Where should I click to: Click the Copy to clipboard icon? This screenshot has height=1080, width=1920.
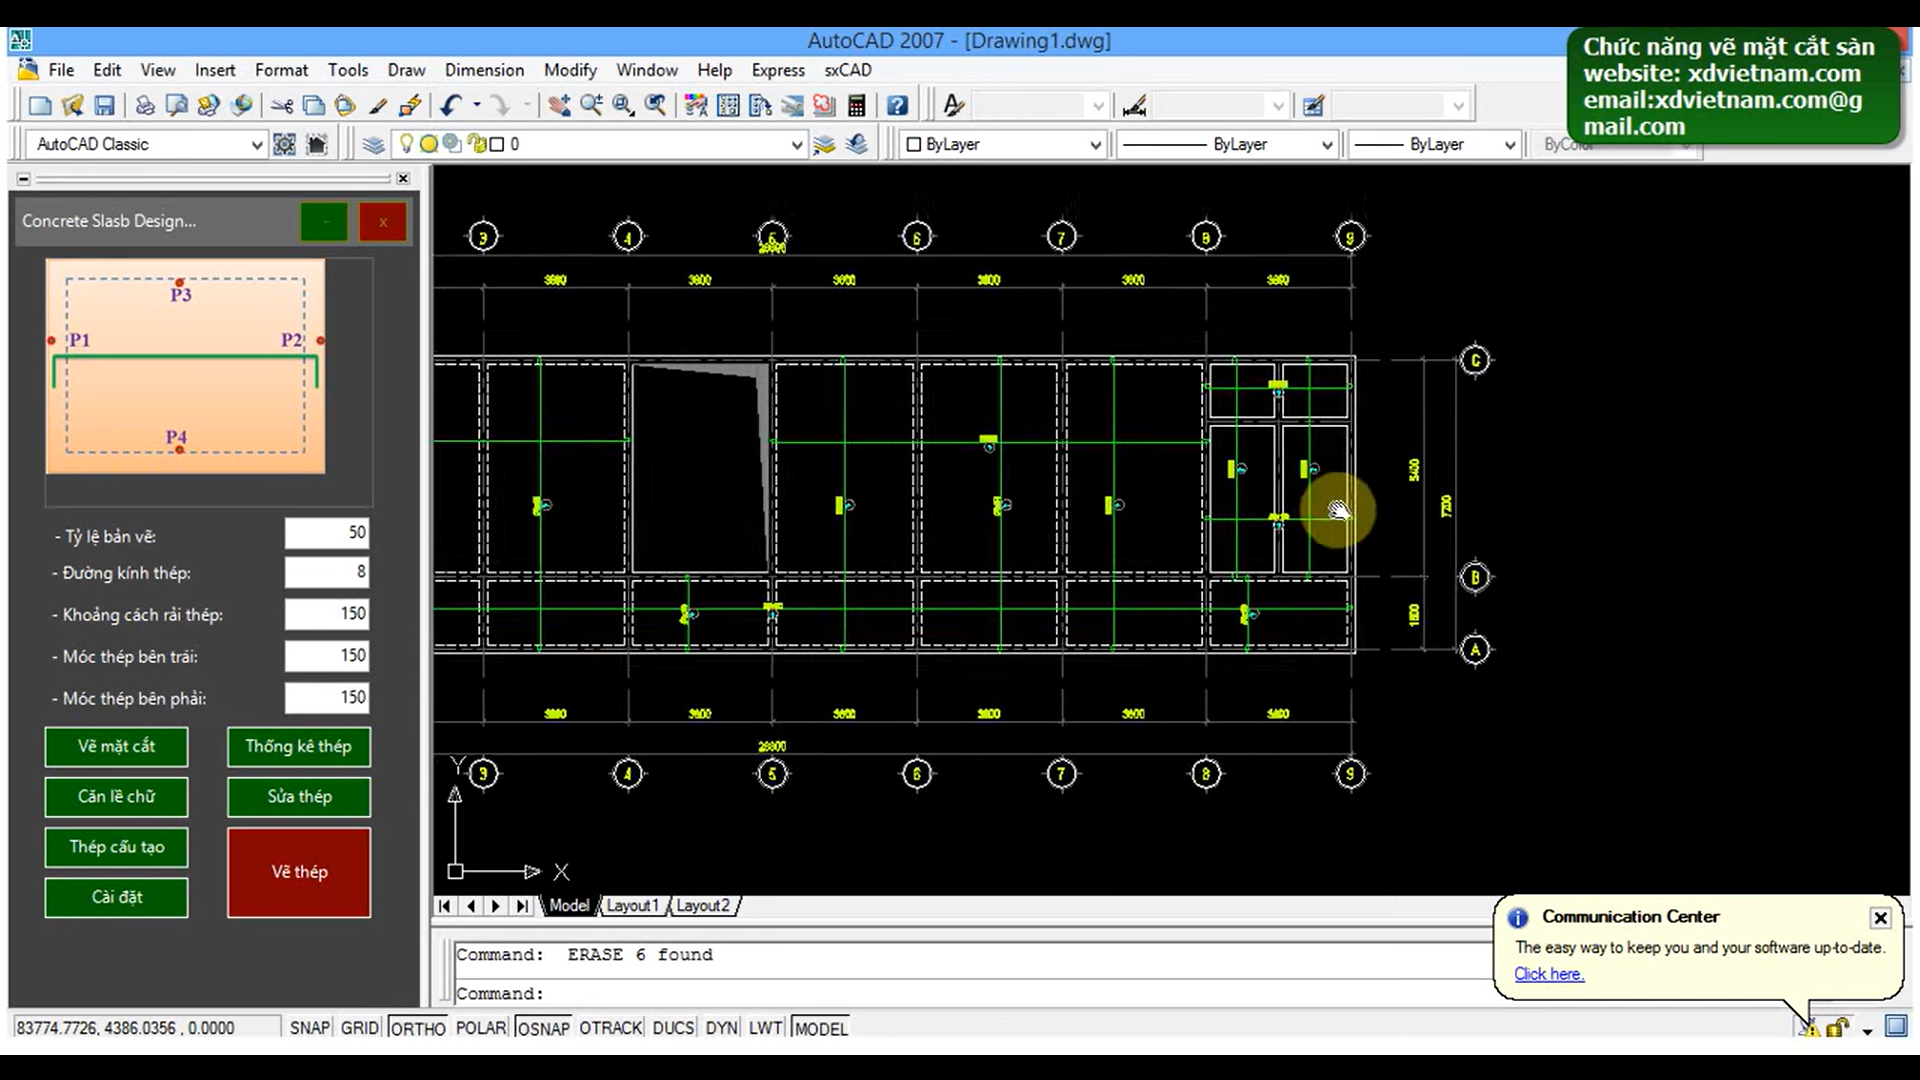click(314, 105)
